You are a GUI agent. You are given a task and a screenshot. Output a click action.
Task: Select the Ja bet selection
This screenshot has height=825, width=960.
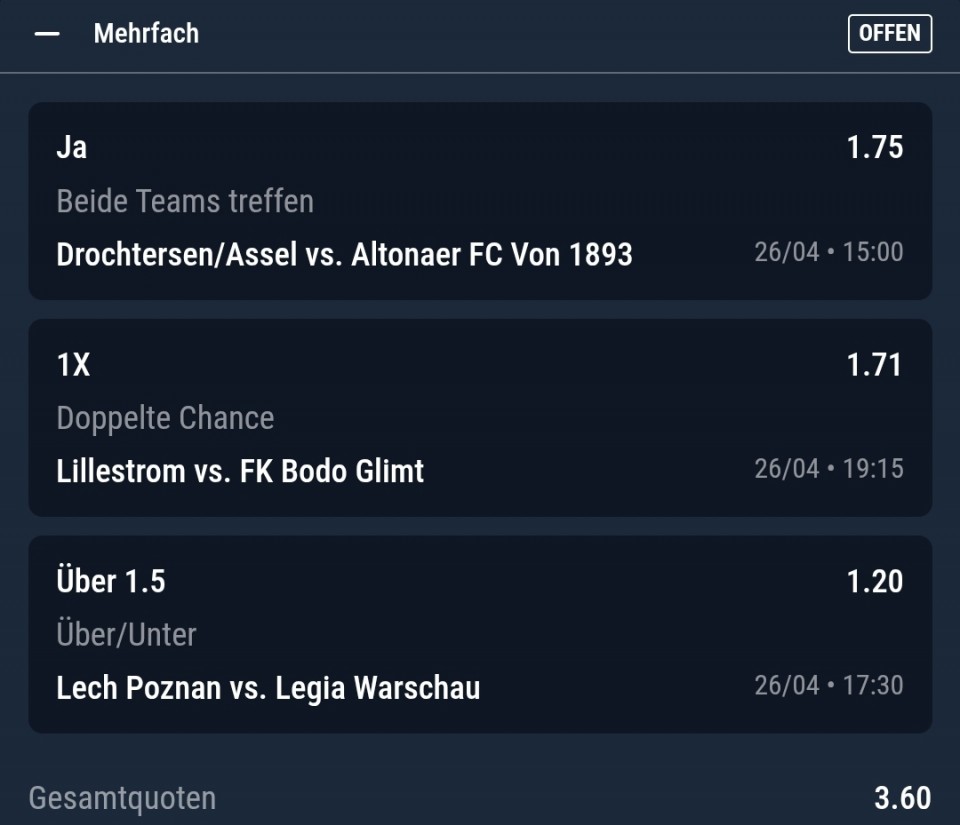tap(72, 147)
